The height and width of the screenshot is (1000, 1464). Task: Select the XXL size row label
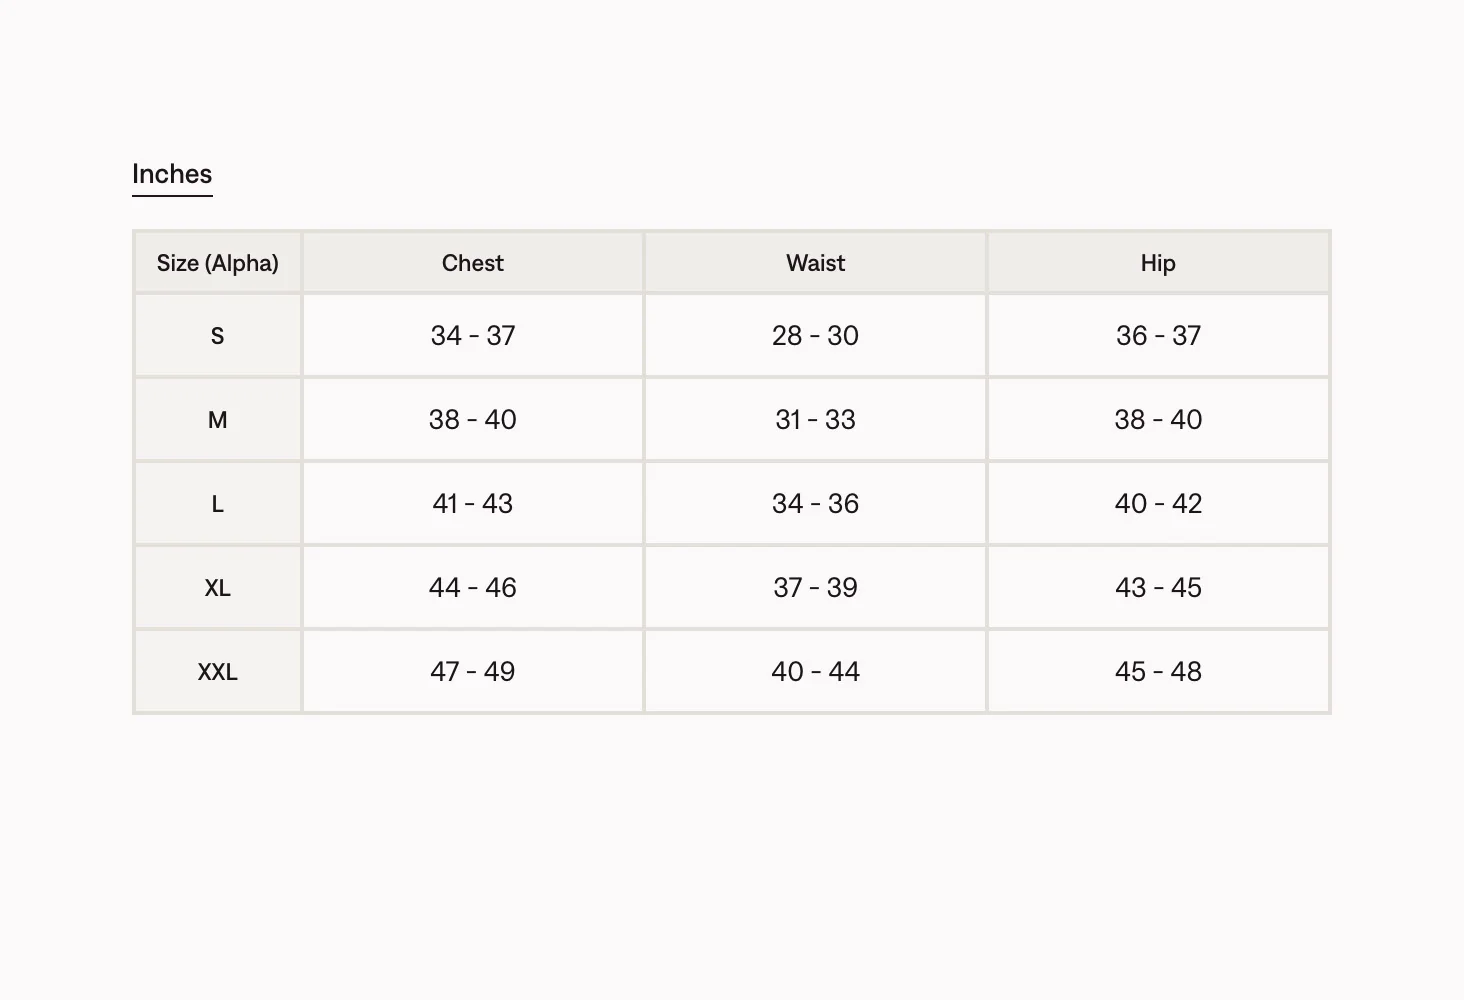pos(218,671)
